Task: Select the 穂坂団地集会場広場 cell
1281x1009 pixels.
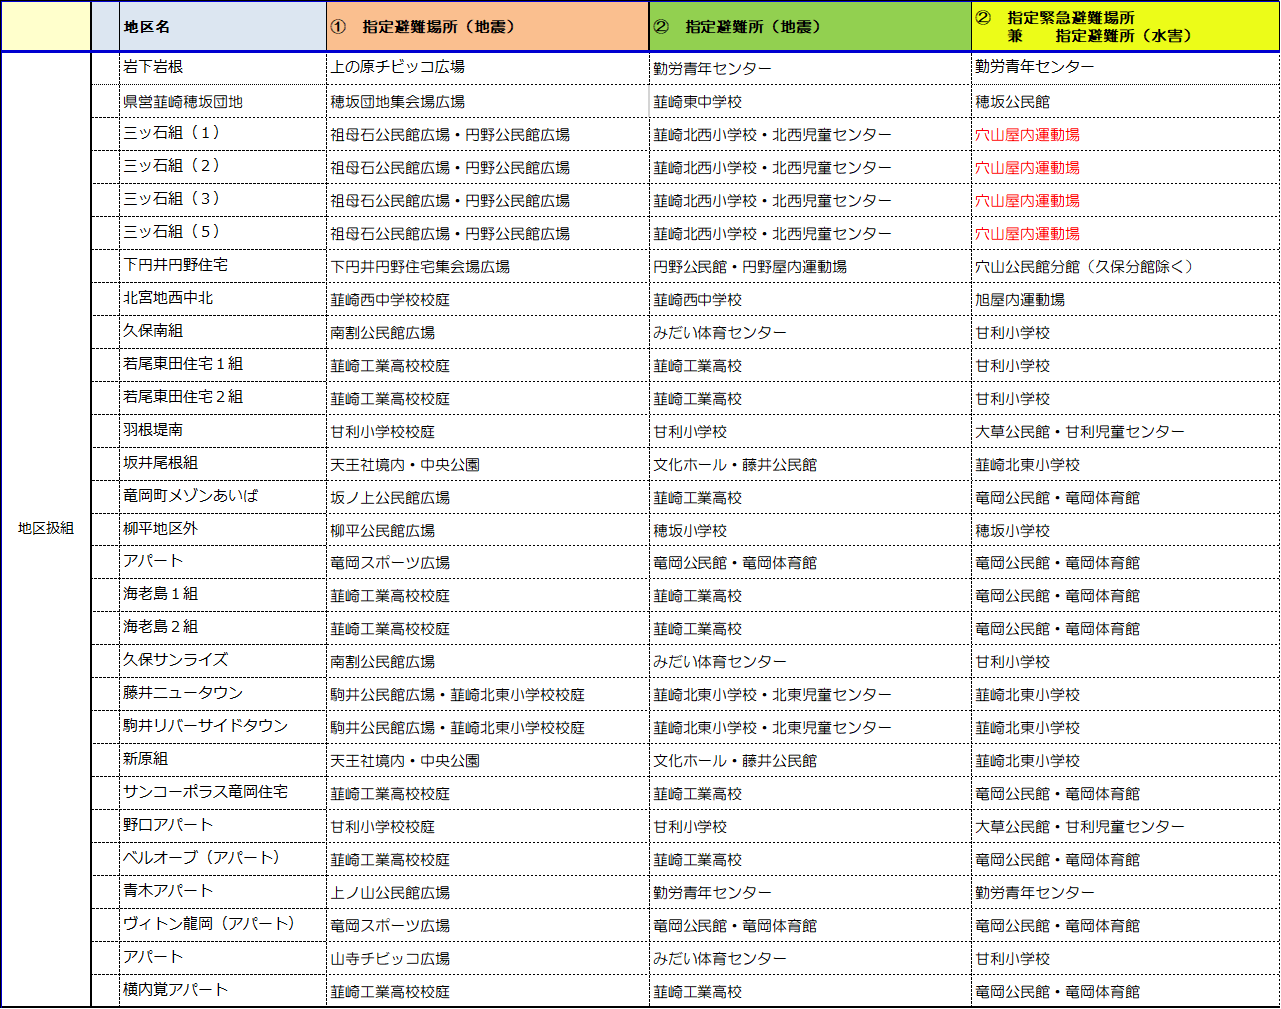Action: 488,101
